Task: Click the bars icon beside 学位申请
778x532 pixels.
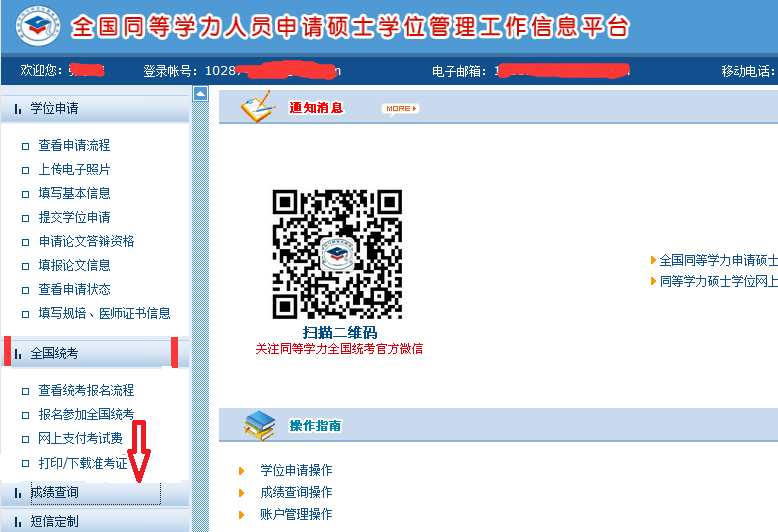Action: coord(18,109)
